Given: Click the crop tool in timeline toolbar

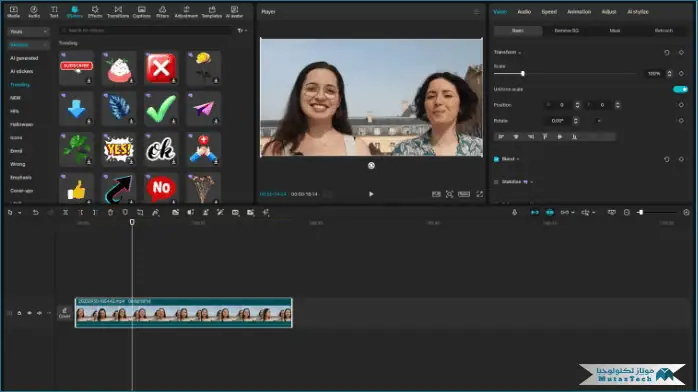Looking at the screenshot, I should (x=140, y=213).
